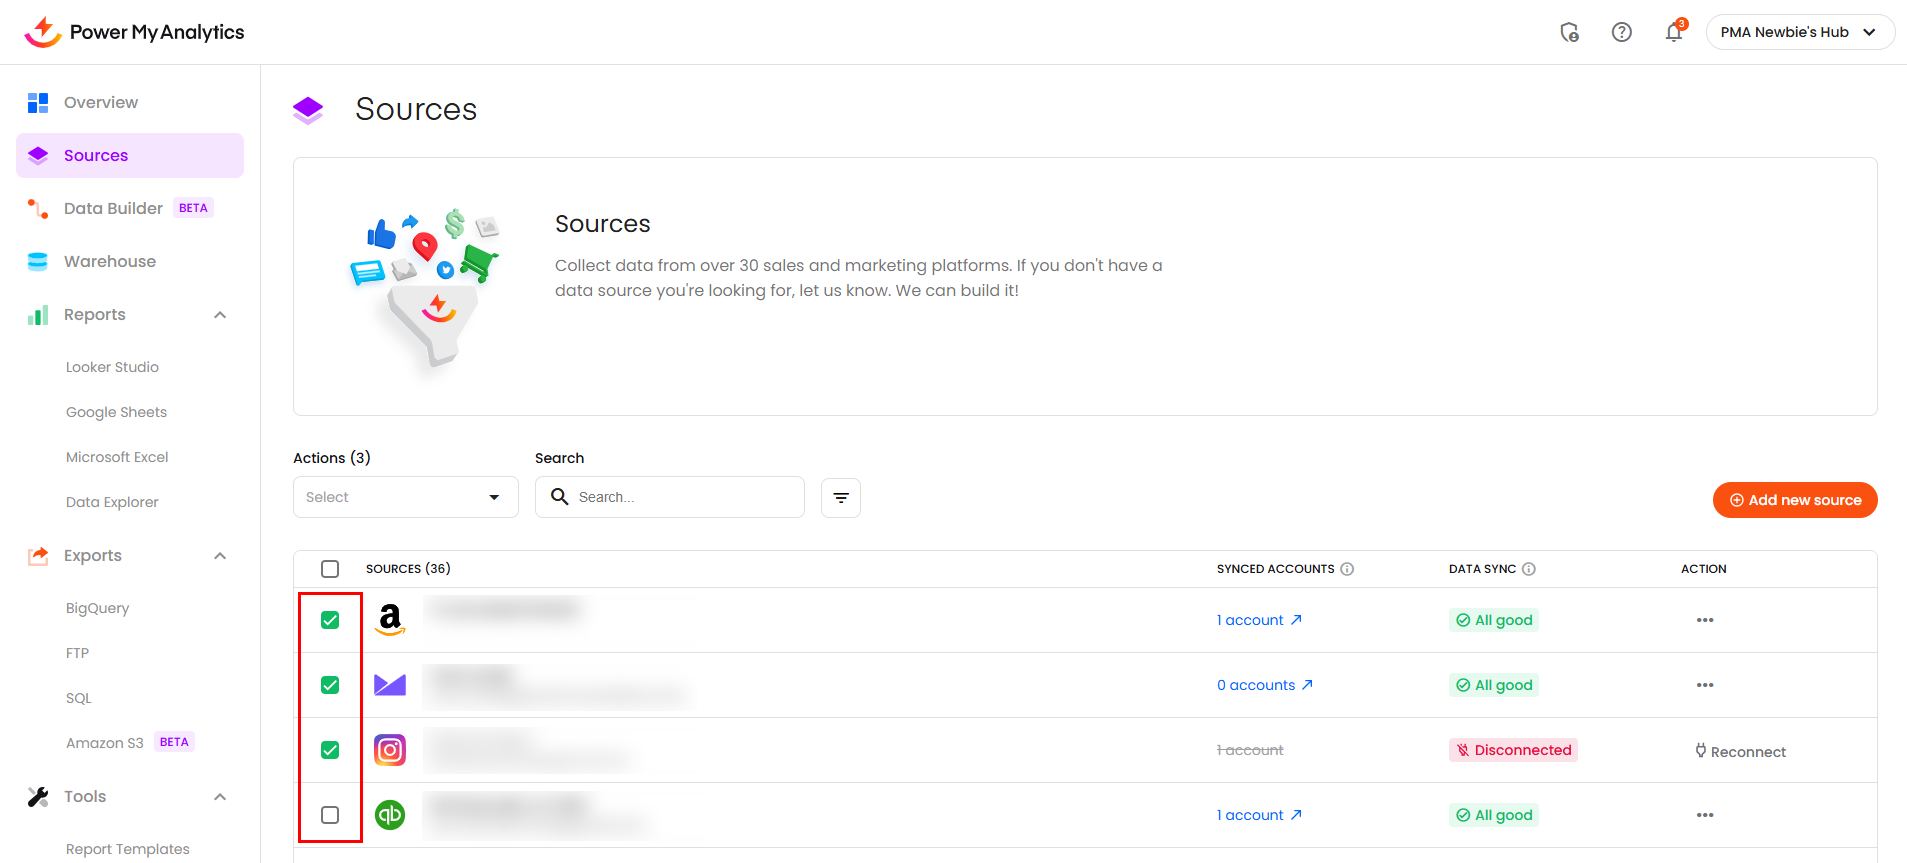
Task: Open the PMA Newbie's Hub account dropdown
Action: (1799, 32)
